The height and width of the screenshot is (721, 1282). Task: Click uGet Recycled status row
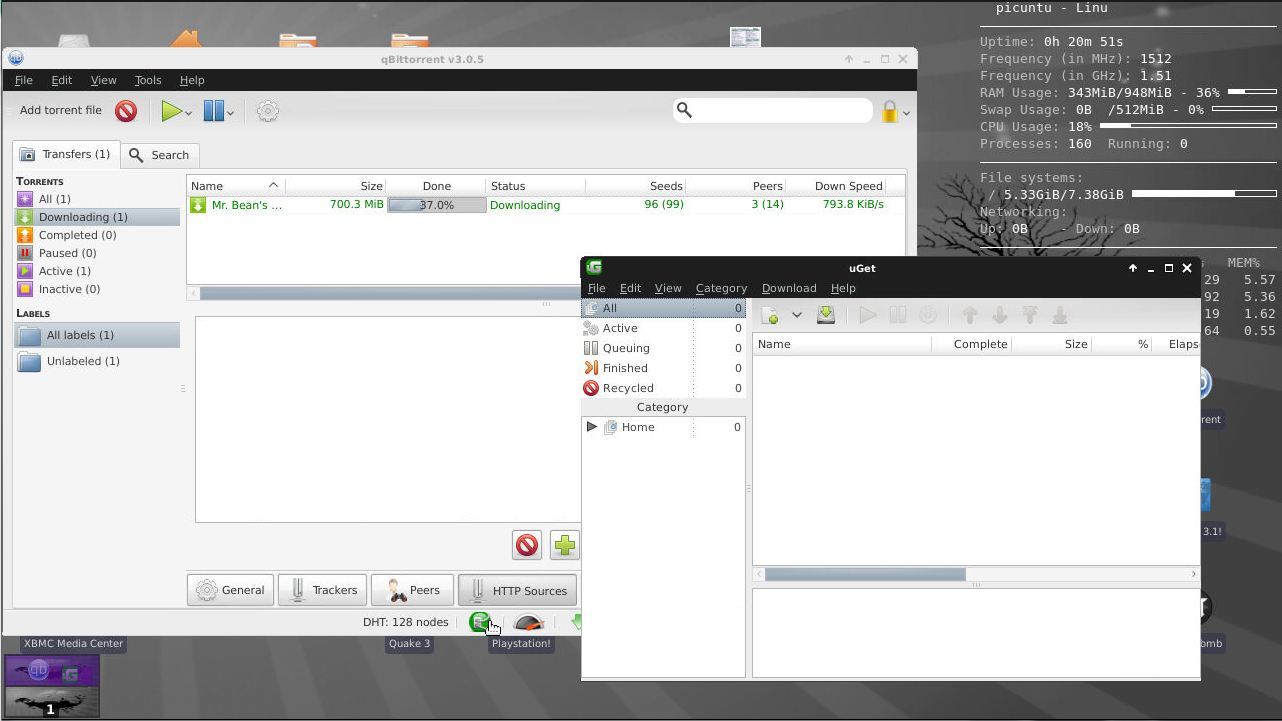click(664, 388)
